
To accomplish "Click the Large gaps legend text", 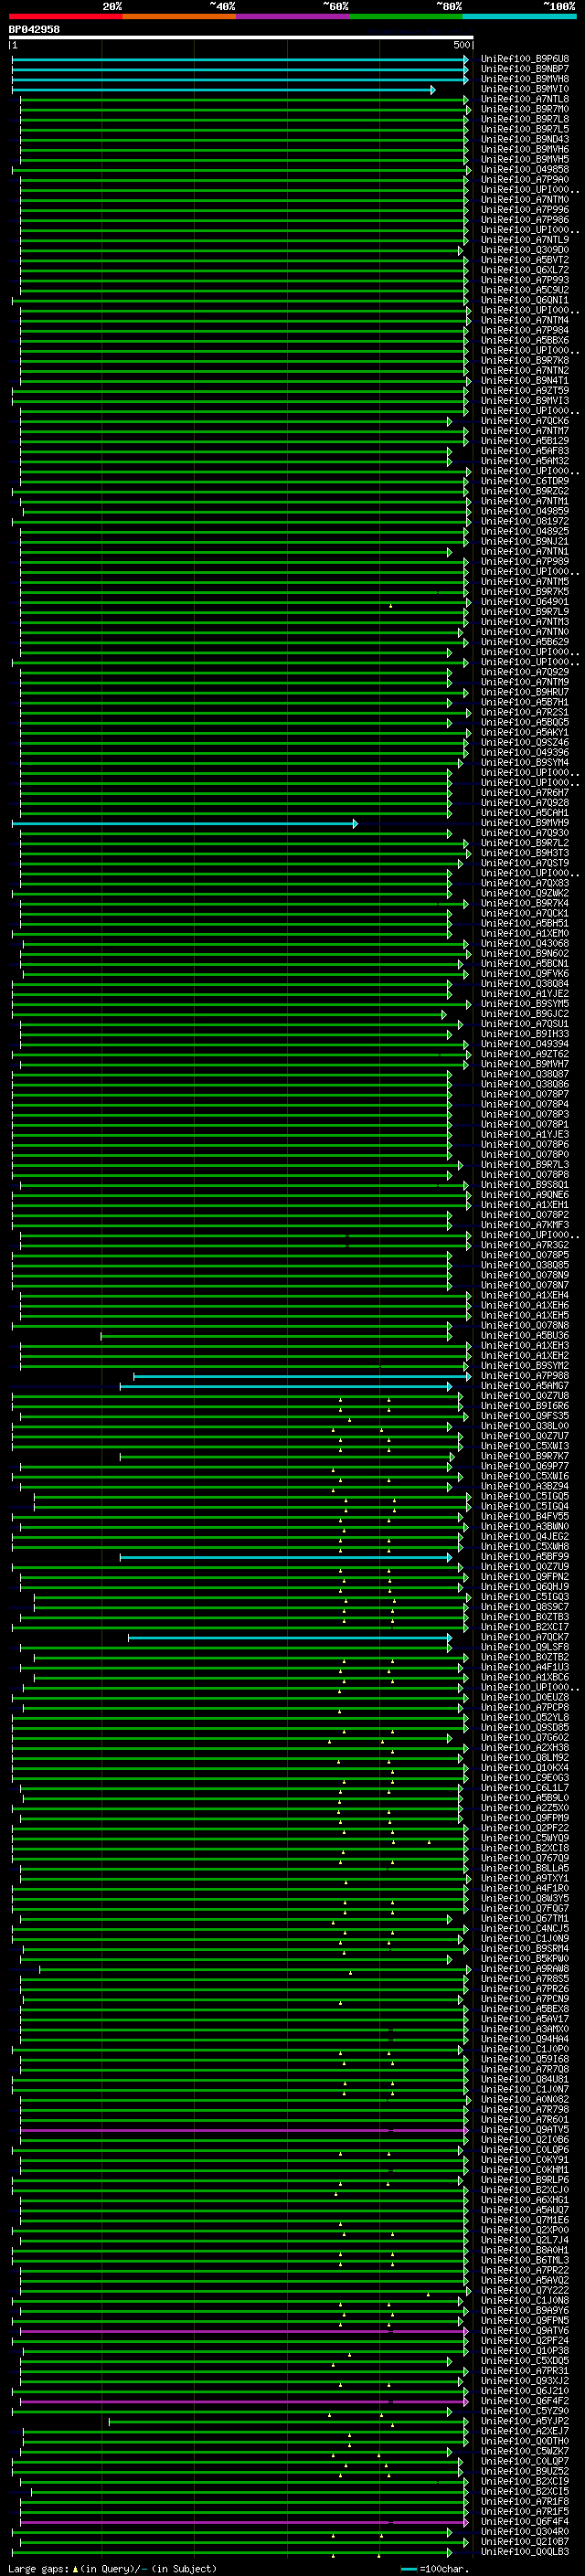I will 112,2569.
